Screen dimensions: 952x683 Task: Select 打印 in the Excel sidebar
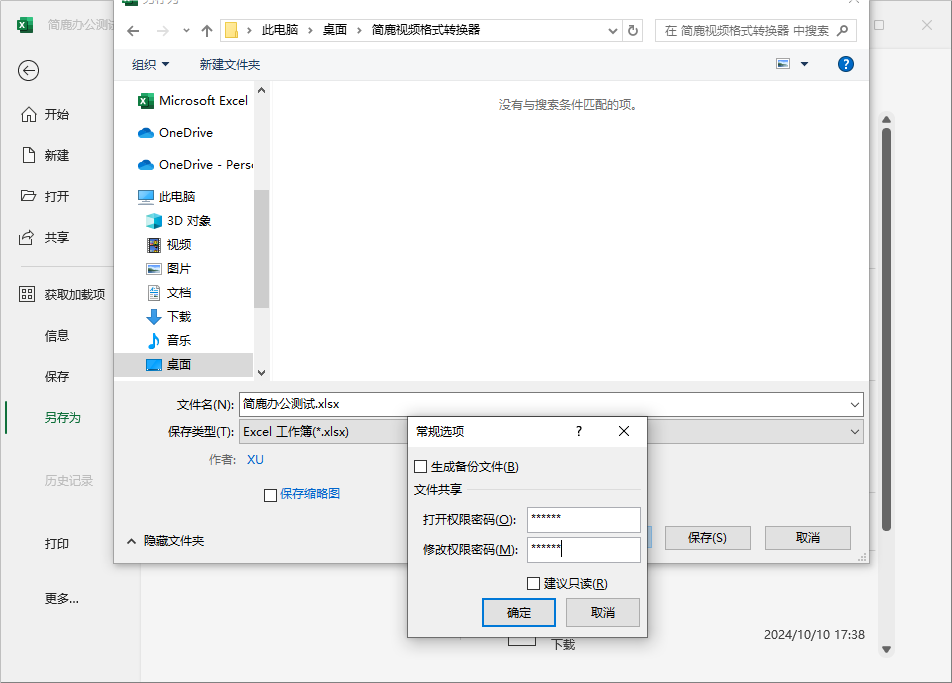pos(57,544)
